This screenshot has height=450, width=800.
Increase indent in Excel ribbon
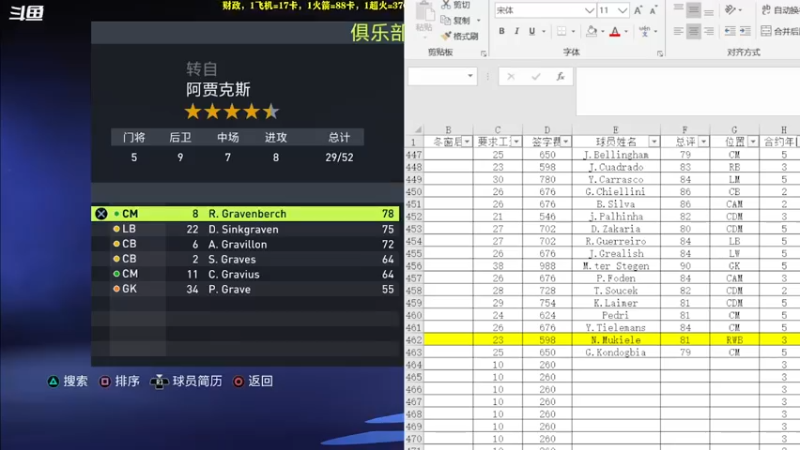point(745,31)
